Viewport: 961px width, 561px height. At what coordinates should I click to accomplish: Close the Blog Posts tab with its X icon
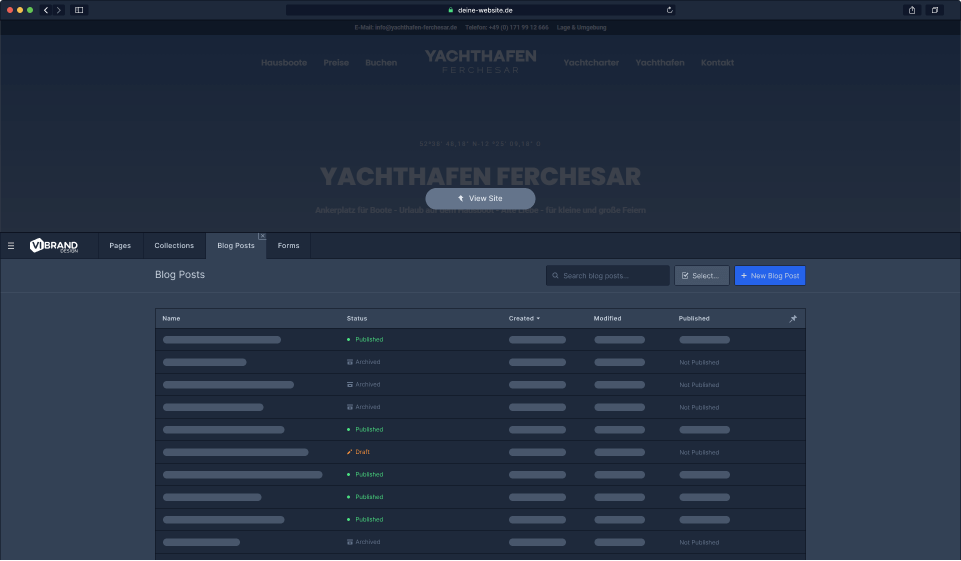click(x=262, y=236)
